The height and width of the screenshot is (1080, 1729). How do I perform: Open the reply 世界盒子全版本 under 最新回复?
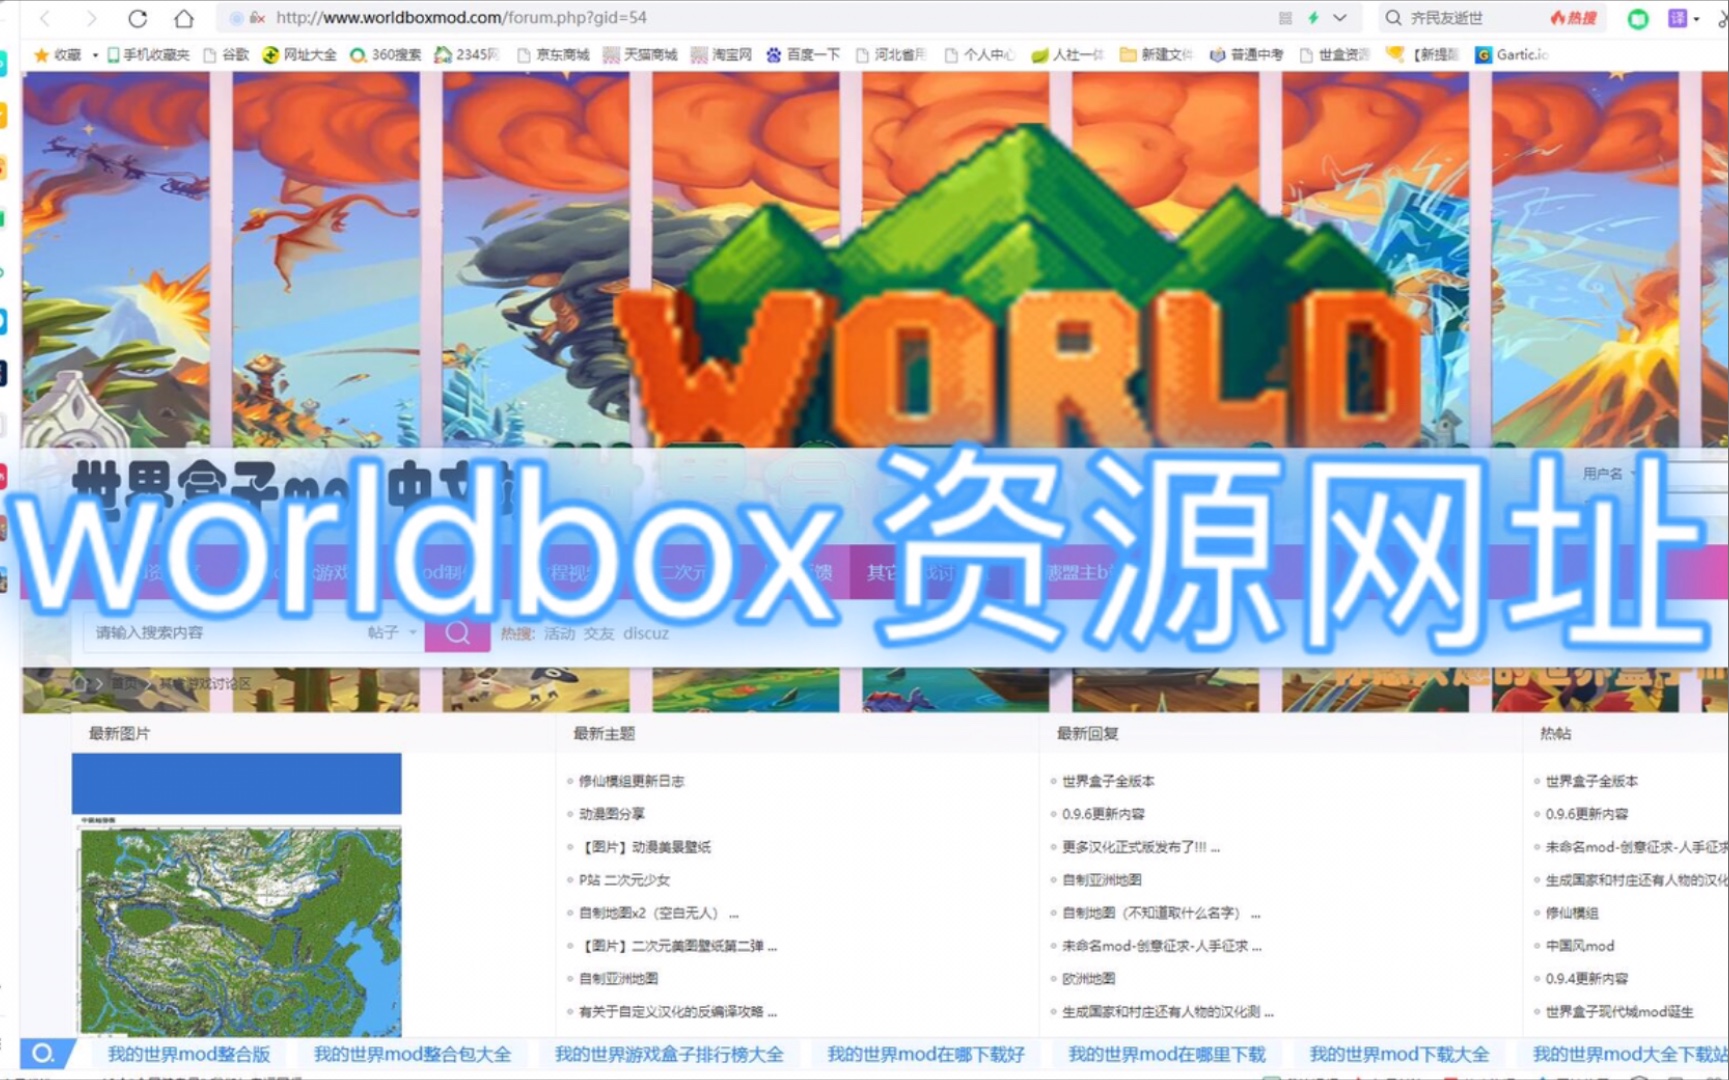pos(1108,781)
